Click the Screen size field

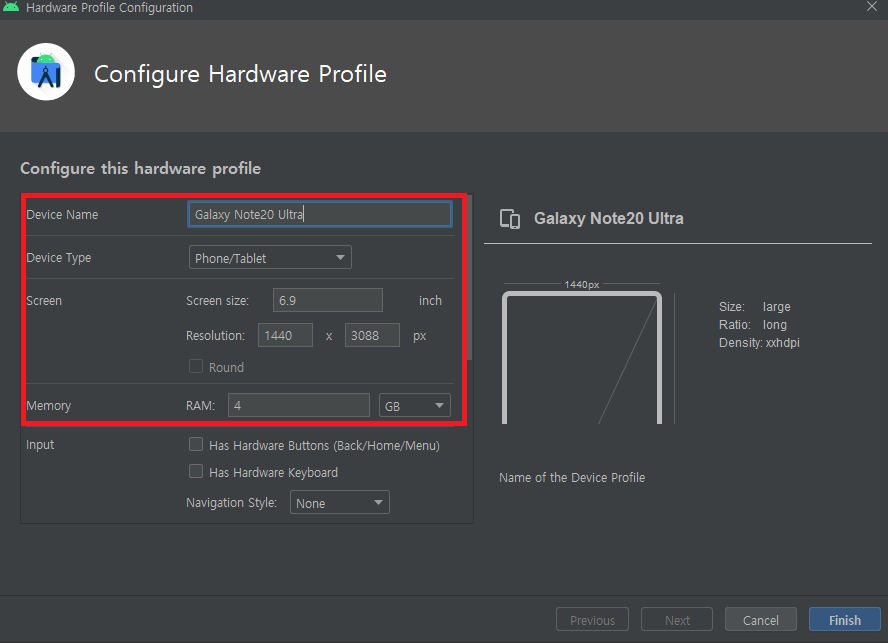(328, 300)
